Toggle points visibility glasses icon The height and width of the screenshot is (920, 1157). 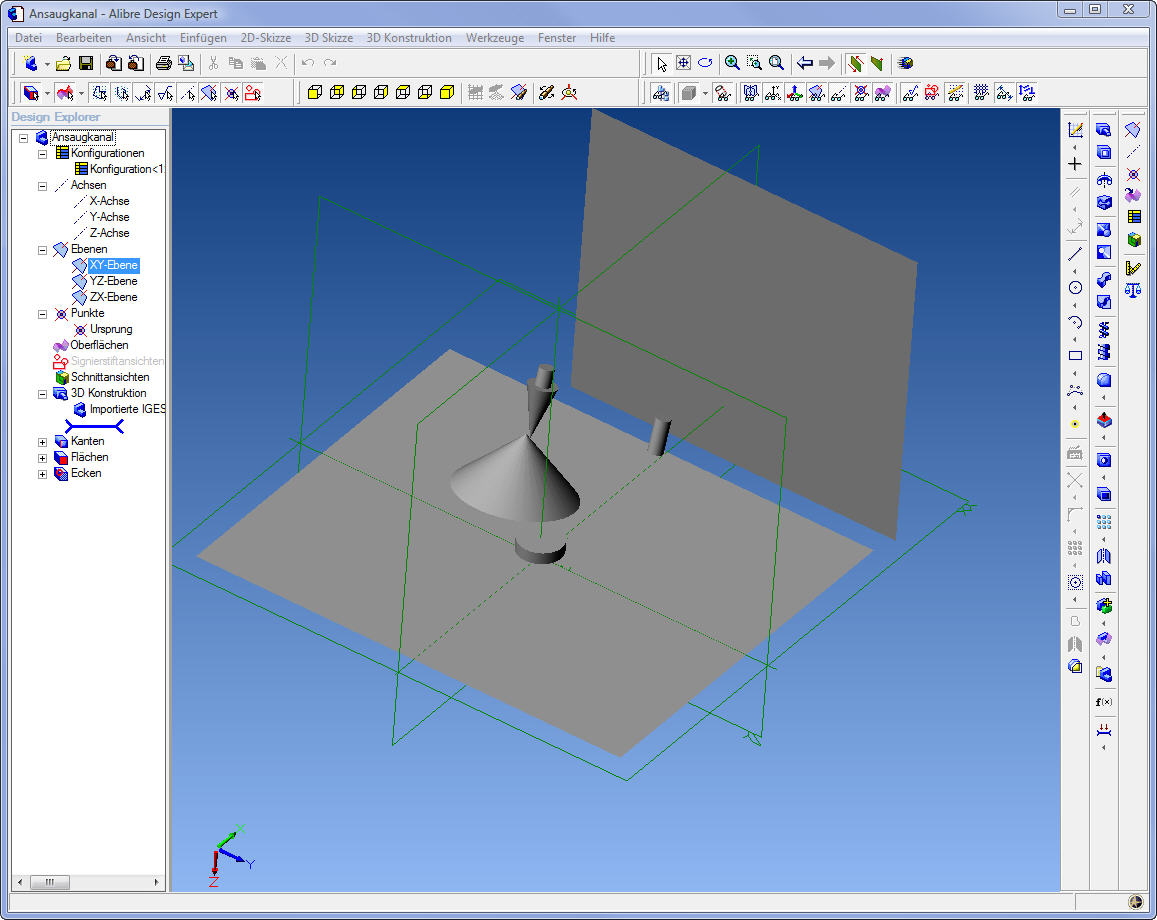click(860, 93)
